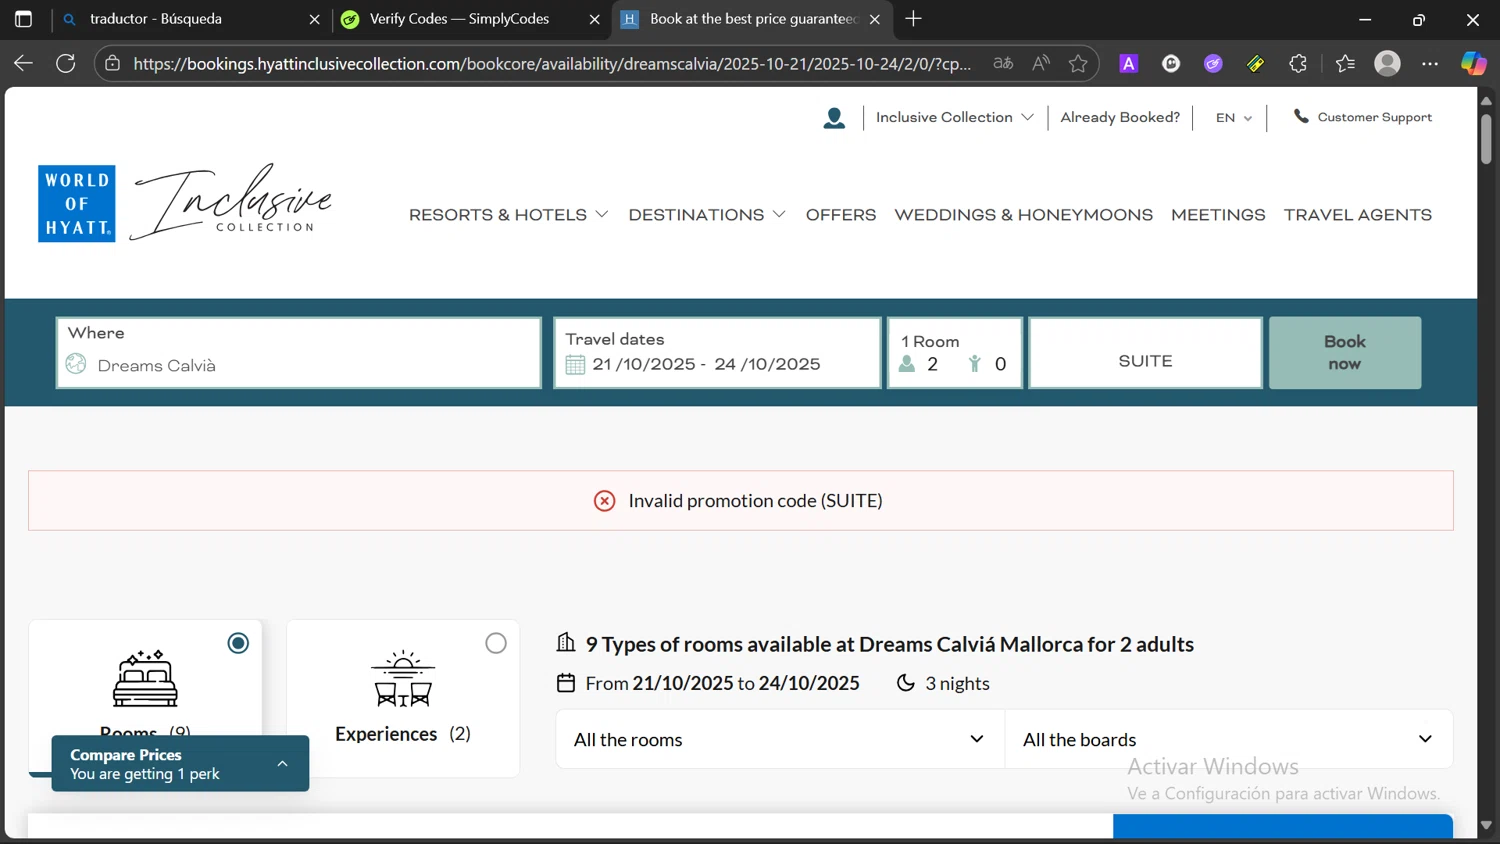The width and height of the screenshot is (1500, 844).
Task: Click the page vertical scrollbar thumb
Action: 1486,139
